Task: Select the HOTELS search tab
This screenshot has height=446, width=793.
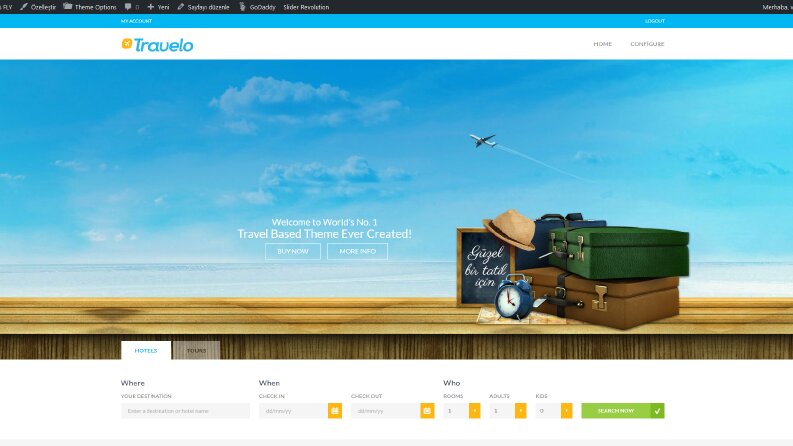Action: click(146, 350)
